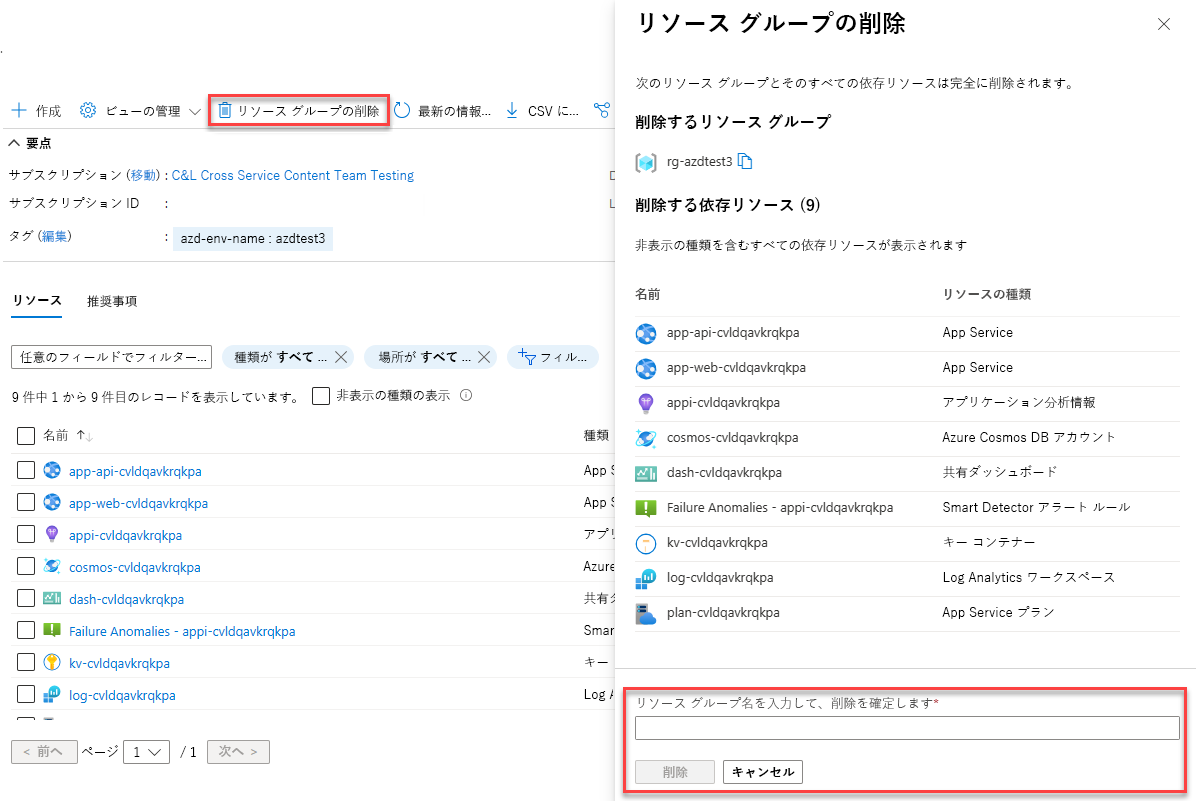Check the app-web-cvldqavkrqkpa row checkbox

(26, 502)
